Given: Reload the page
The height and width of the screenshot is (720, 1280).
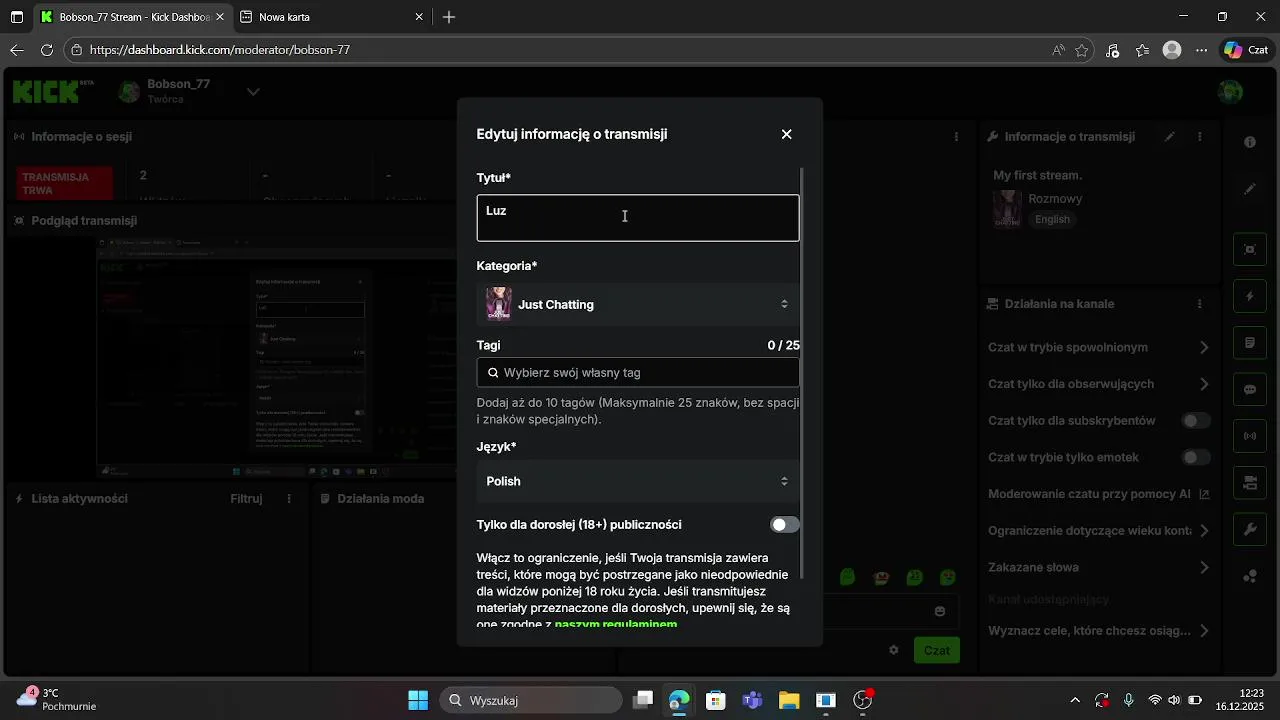Looking at the screenshot, I should [x=47, y=50].
